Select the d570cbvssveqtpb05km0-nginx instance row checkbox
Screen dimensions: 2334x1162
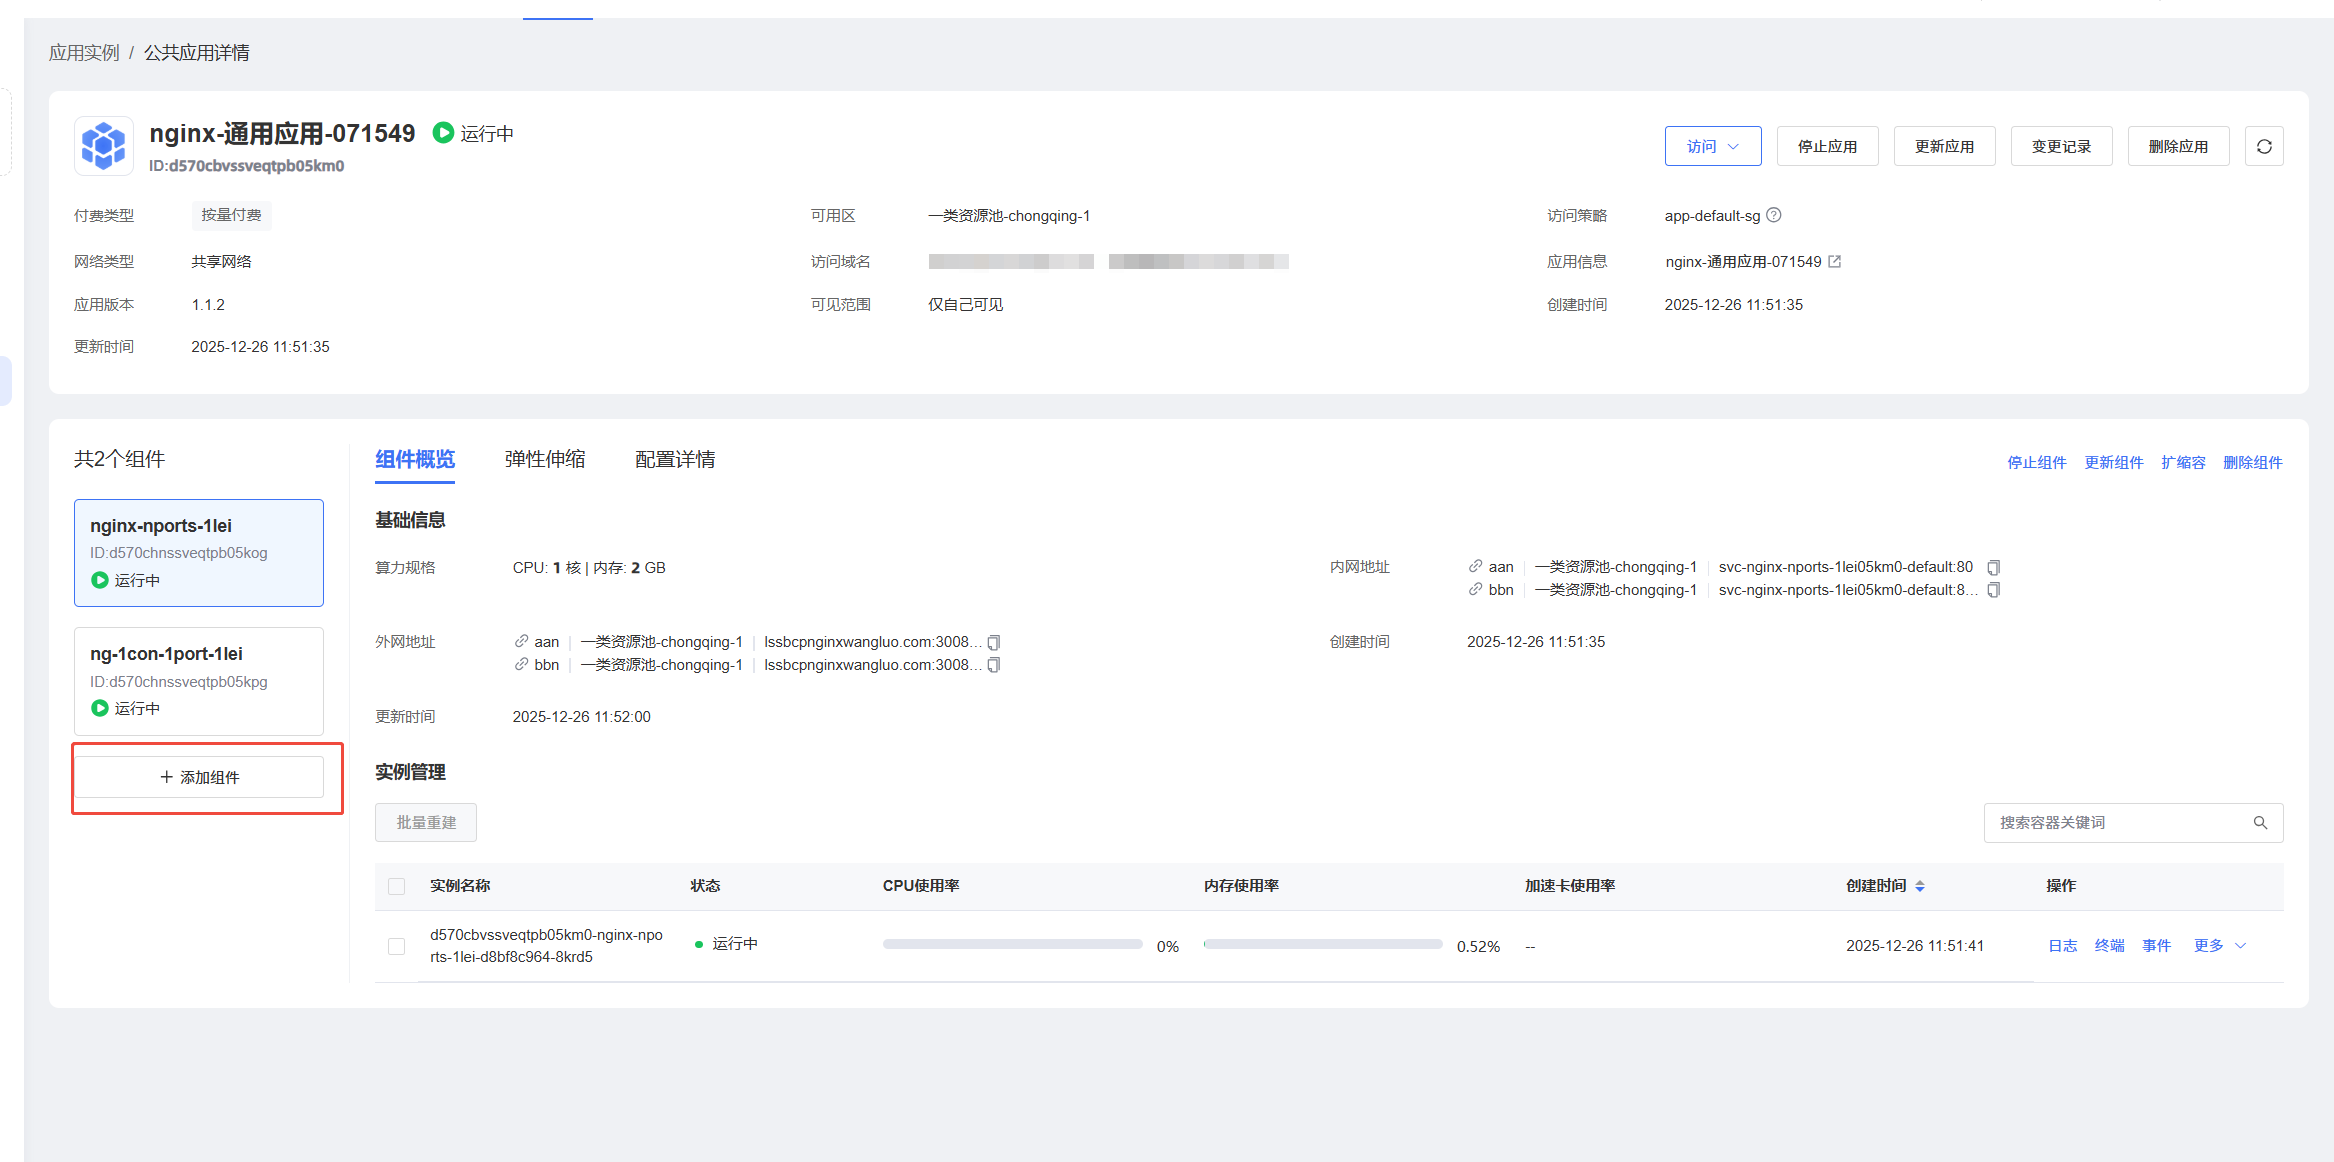point(397,946)
